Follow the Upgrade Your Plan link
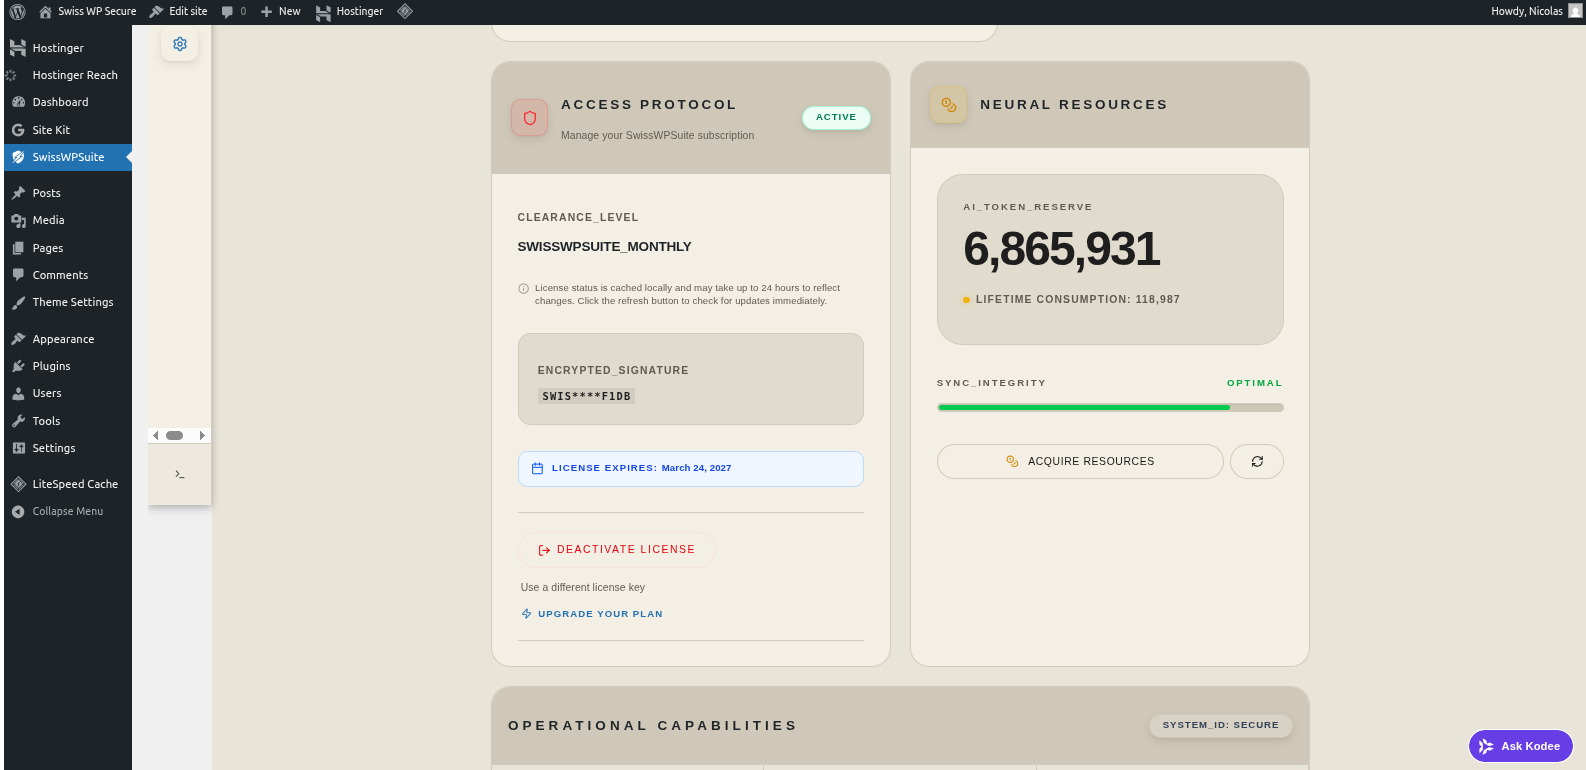 (600, 614)
